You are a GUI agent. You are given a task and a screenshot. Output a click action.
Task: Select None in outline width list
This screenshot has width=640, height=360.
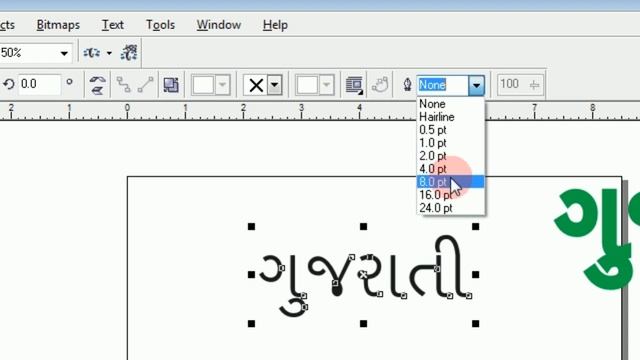point(451,104)
